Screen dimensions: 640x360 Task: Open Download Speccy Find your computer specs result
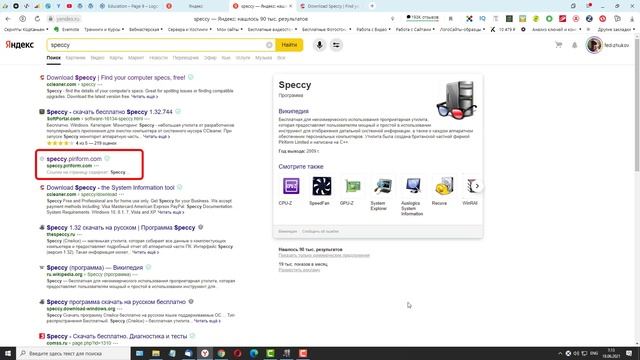pos(116,78)
